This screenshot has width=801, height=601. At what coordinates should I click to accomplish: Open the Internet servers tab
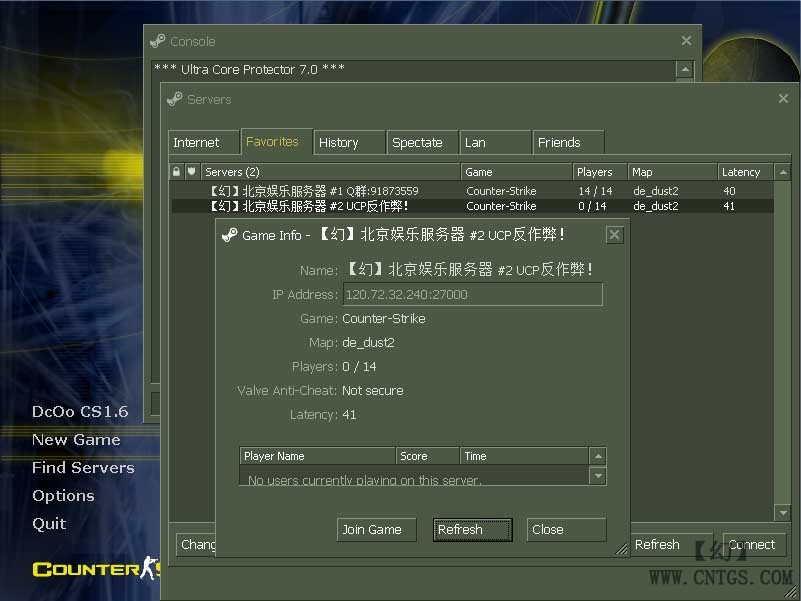tap(203, 142)
